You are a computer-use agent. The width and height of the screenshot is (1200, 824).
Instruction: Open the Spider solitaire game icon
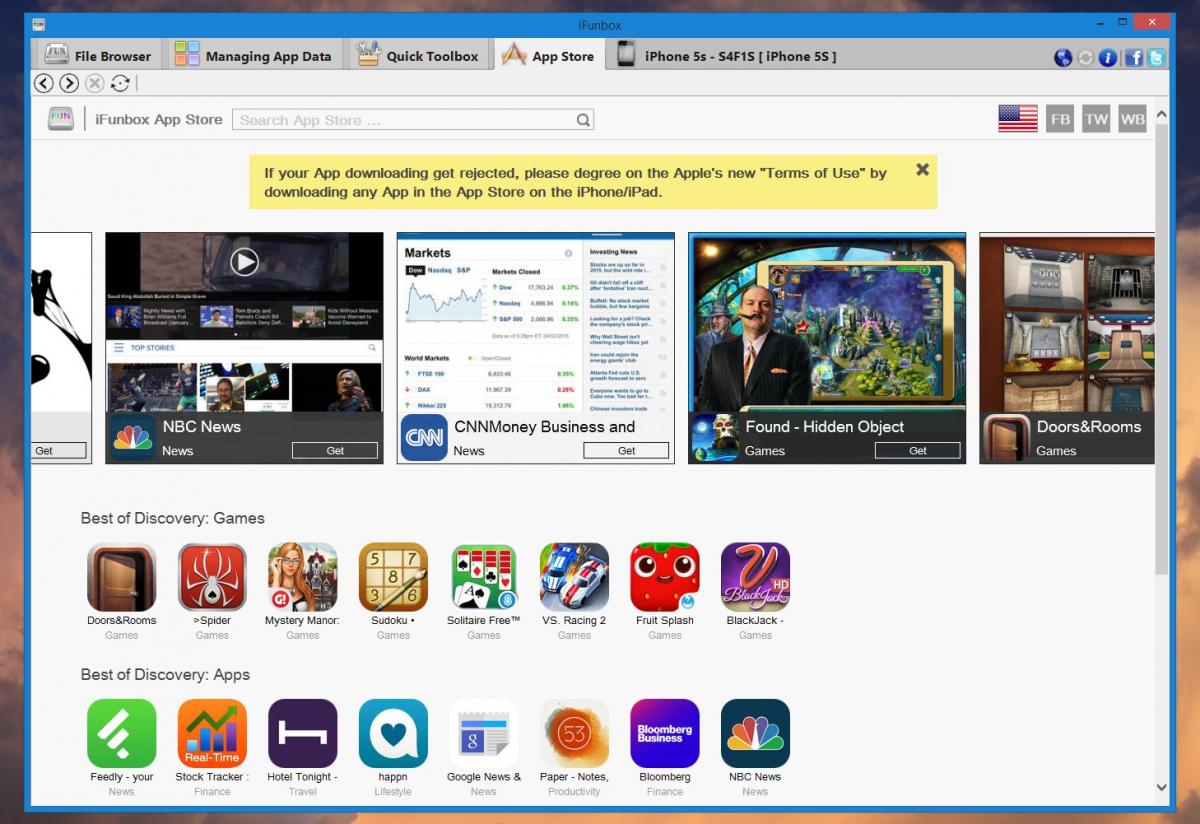212,577
